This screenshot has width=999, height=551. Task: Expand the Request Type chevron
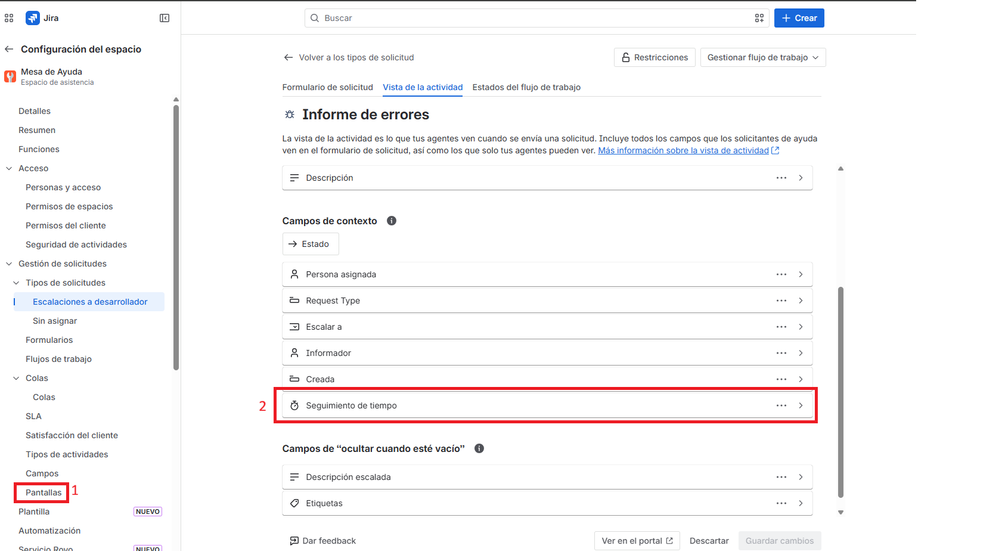pyautogui.click(x=801, y=301)
